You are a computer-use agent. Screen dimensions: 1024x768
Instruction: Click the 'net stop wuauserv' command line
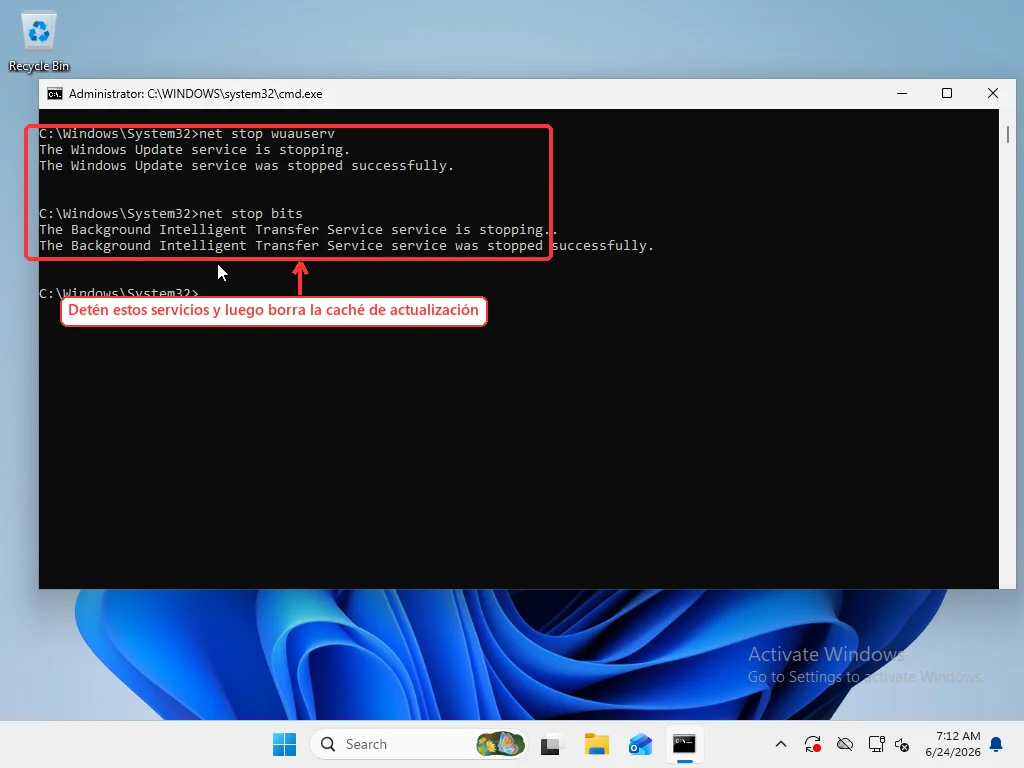(187, 134)
